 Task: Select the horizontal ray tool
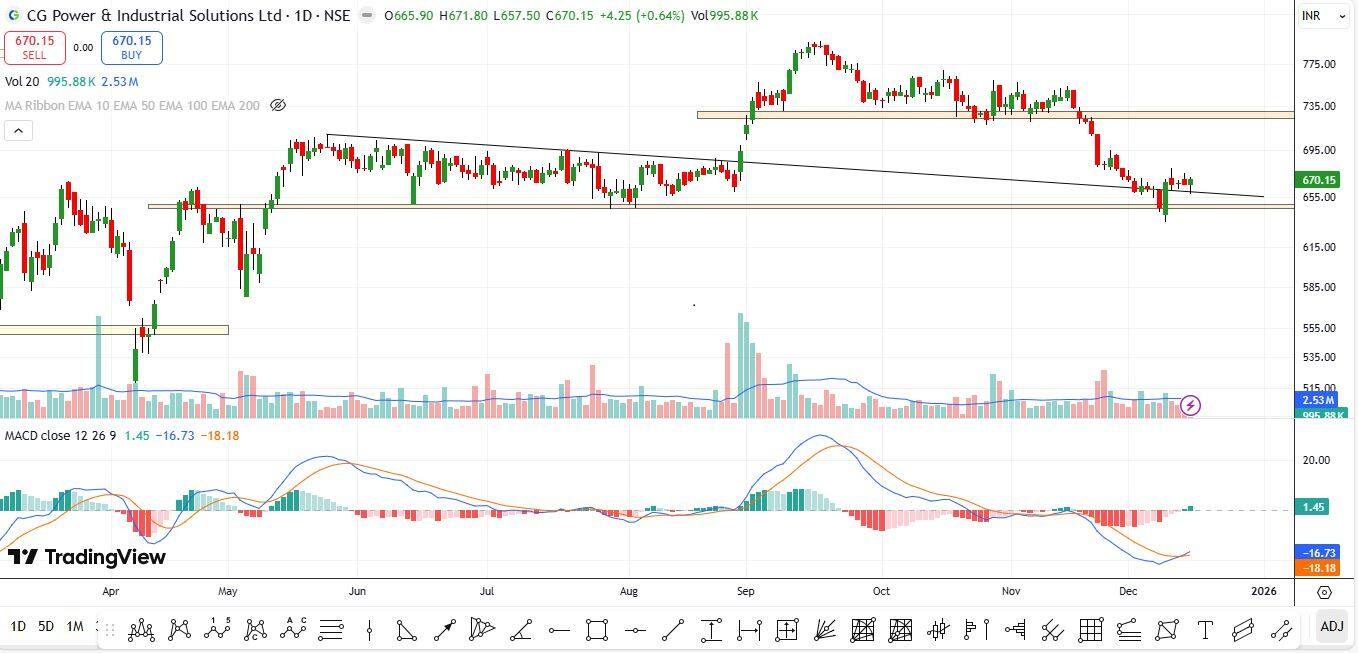click(x=559, y=630)
